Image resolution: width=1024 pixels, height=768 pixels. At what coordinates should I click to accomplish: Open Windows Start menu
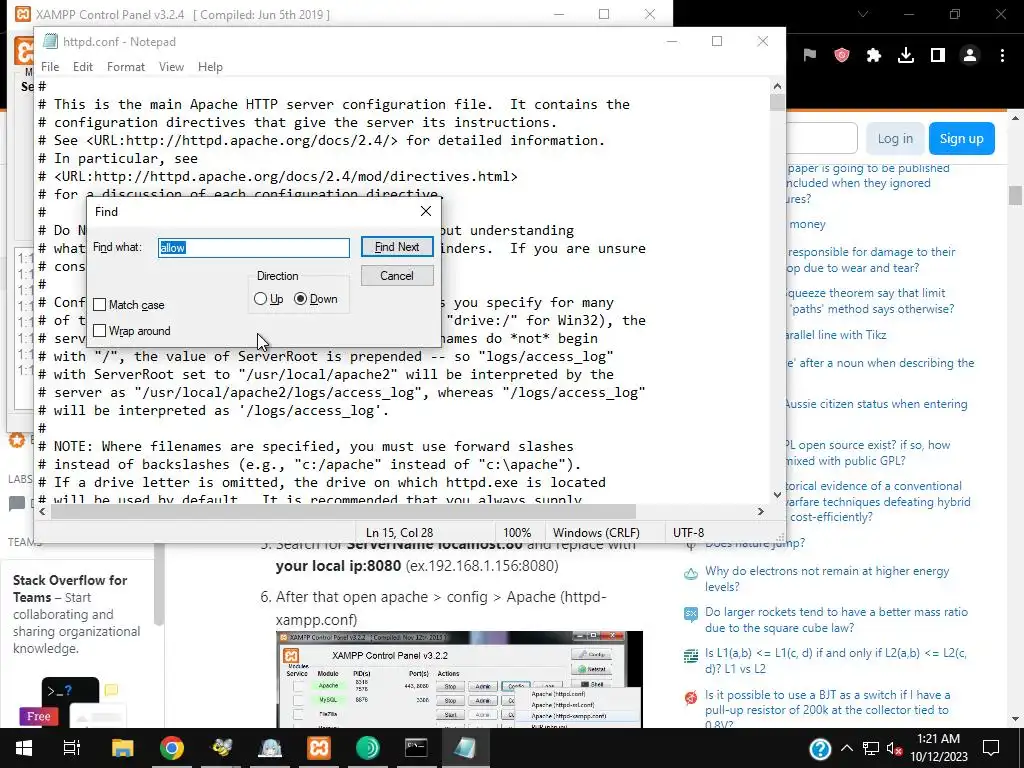click(24, 748)
